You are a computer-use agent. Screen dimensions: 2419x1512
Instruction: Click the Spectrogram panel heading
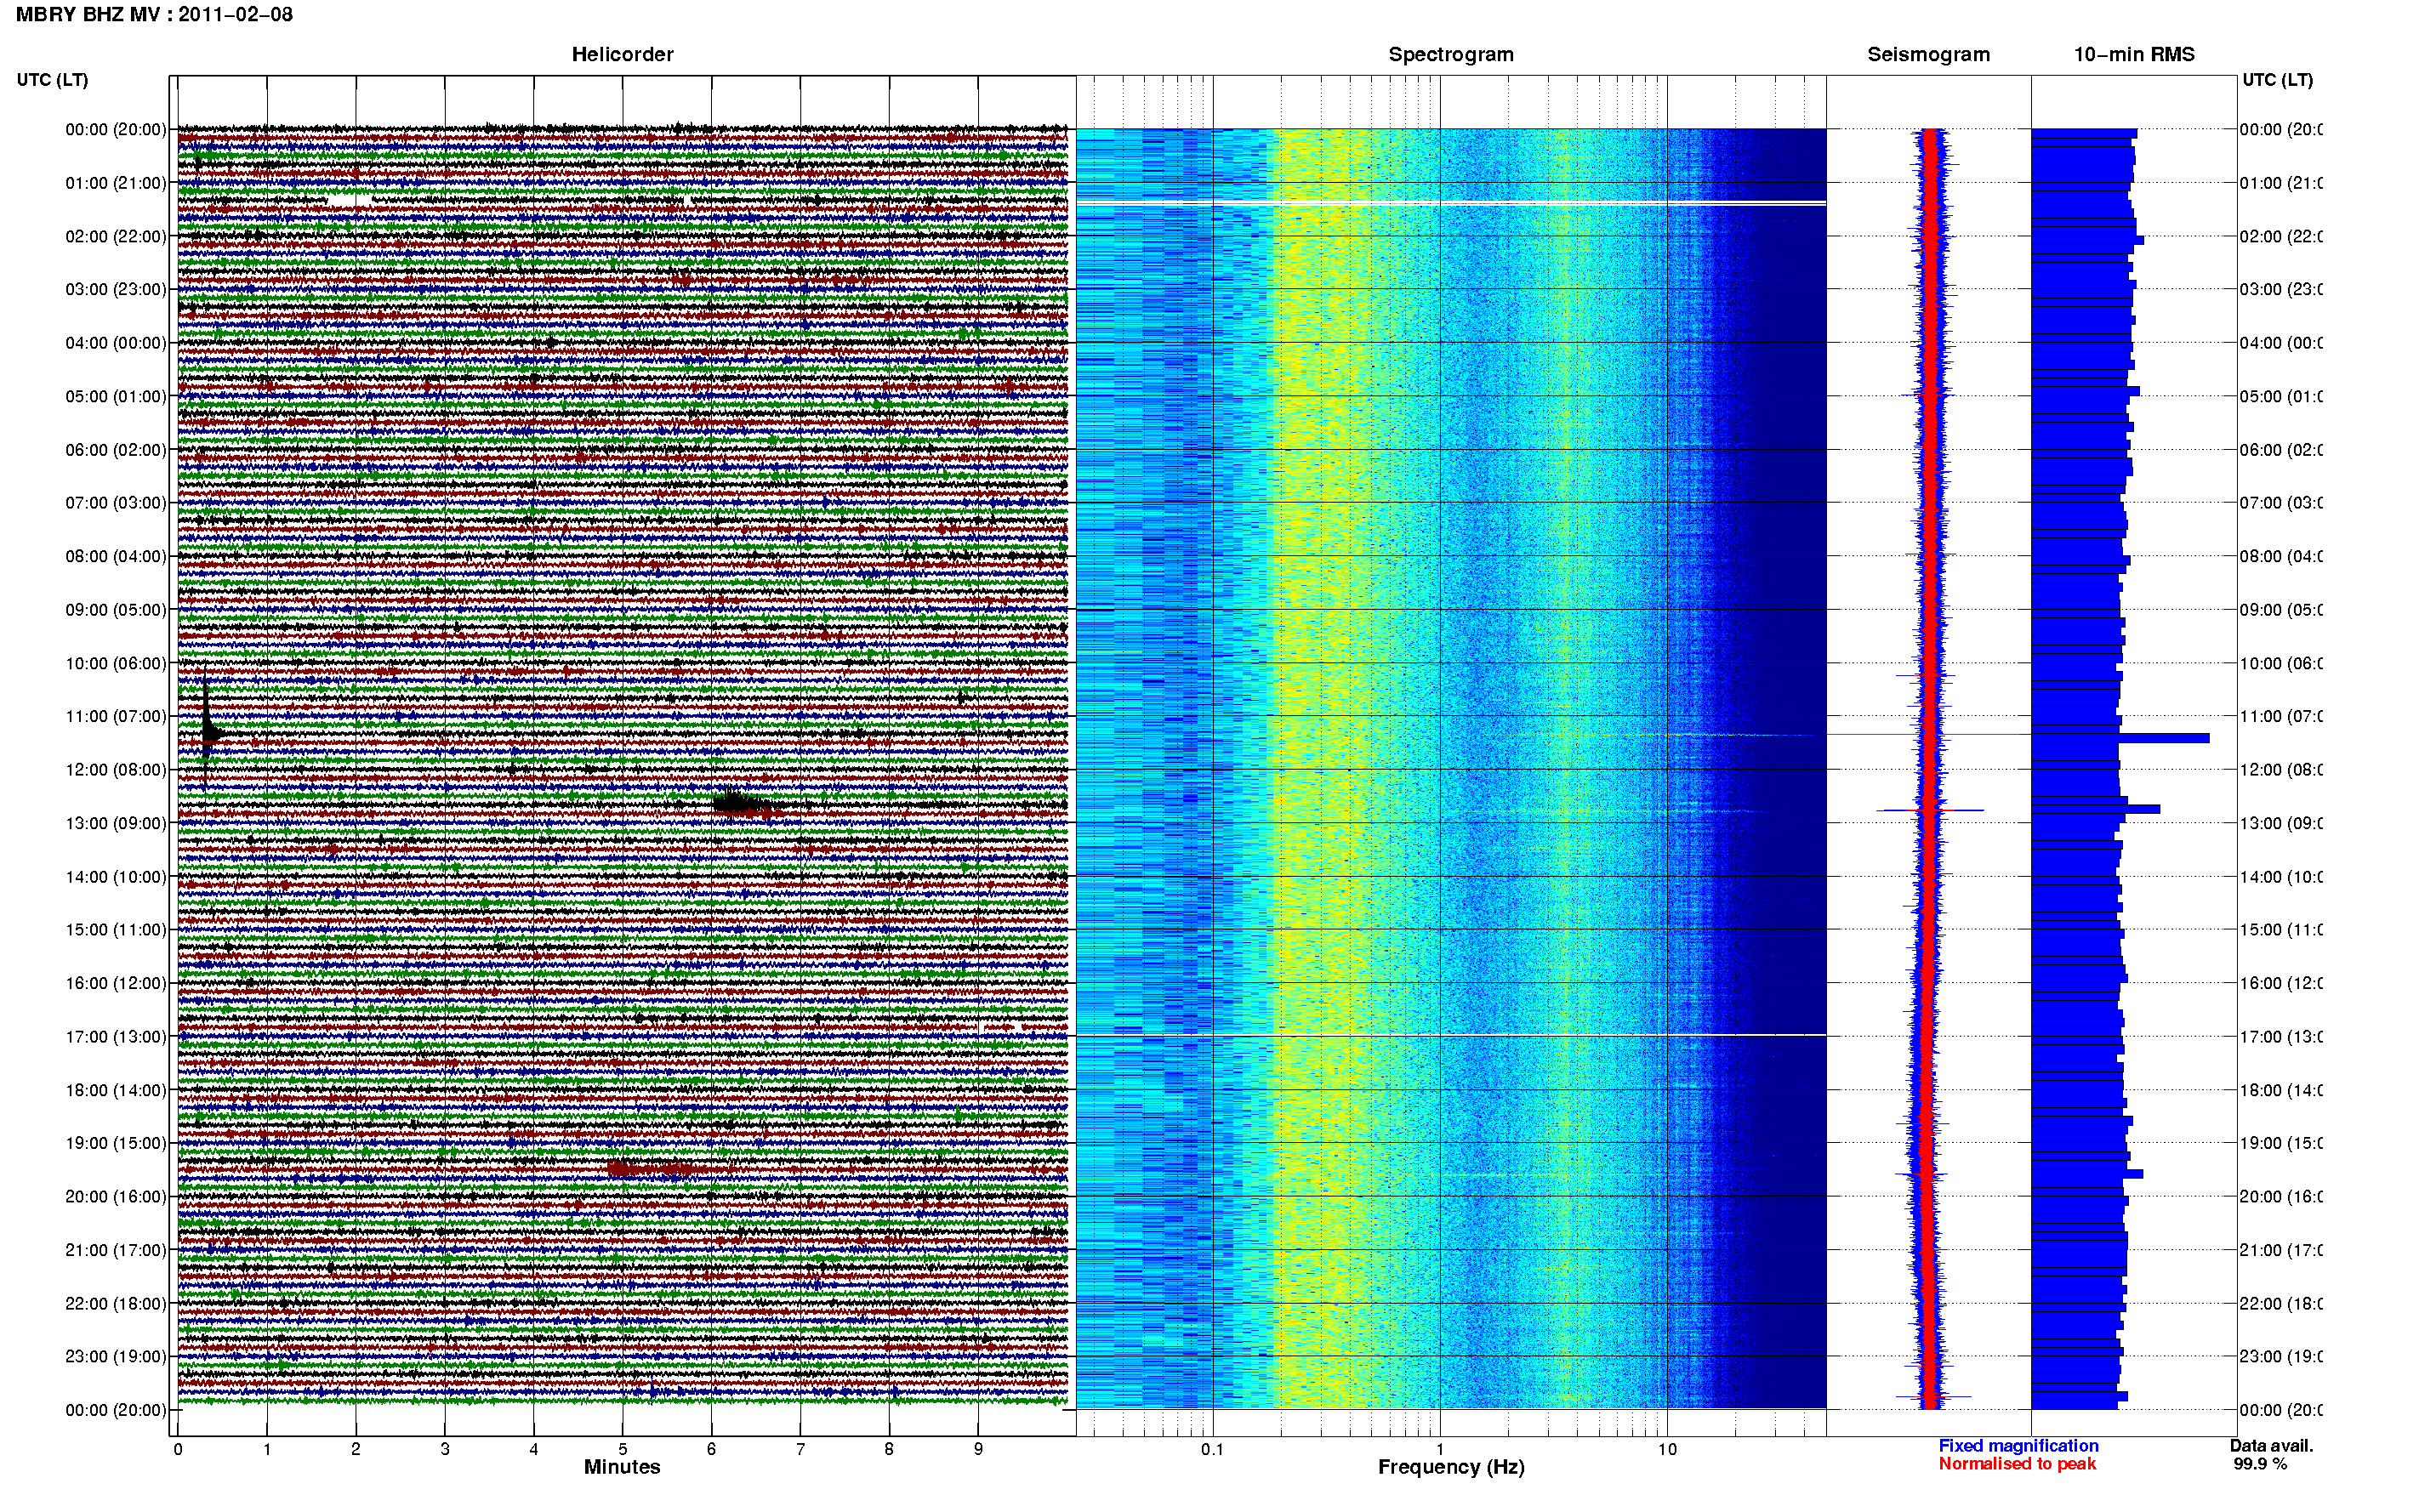[x=1451, y=54]
